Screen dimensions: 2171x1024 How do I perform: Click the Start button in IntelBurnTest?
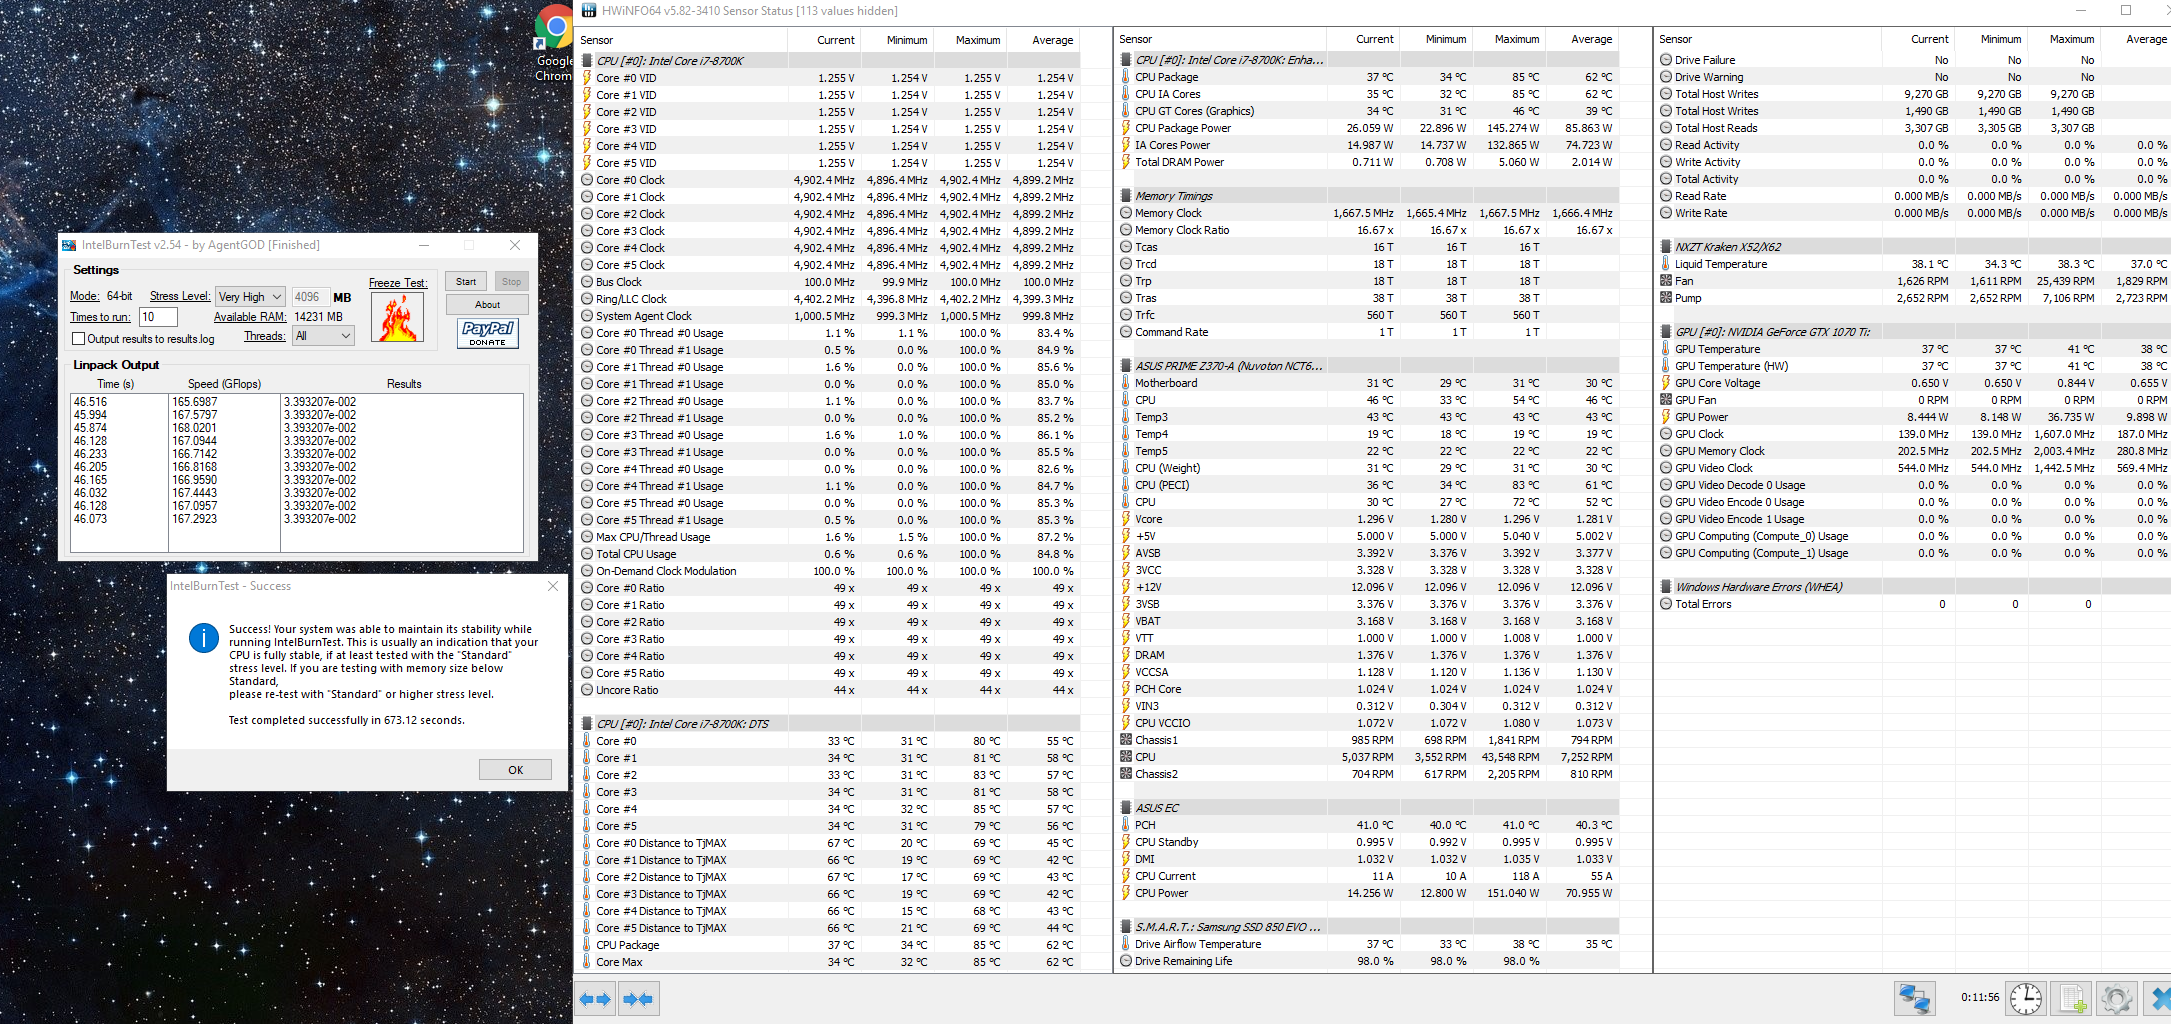point(466,282)
